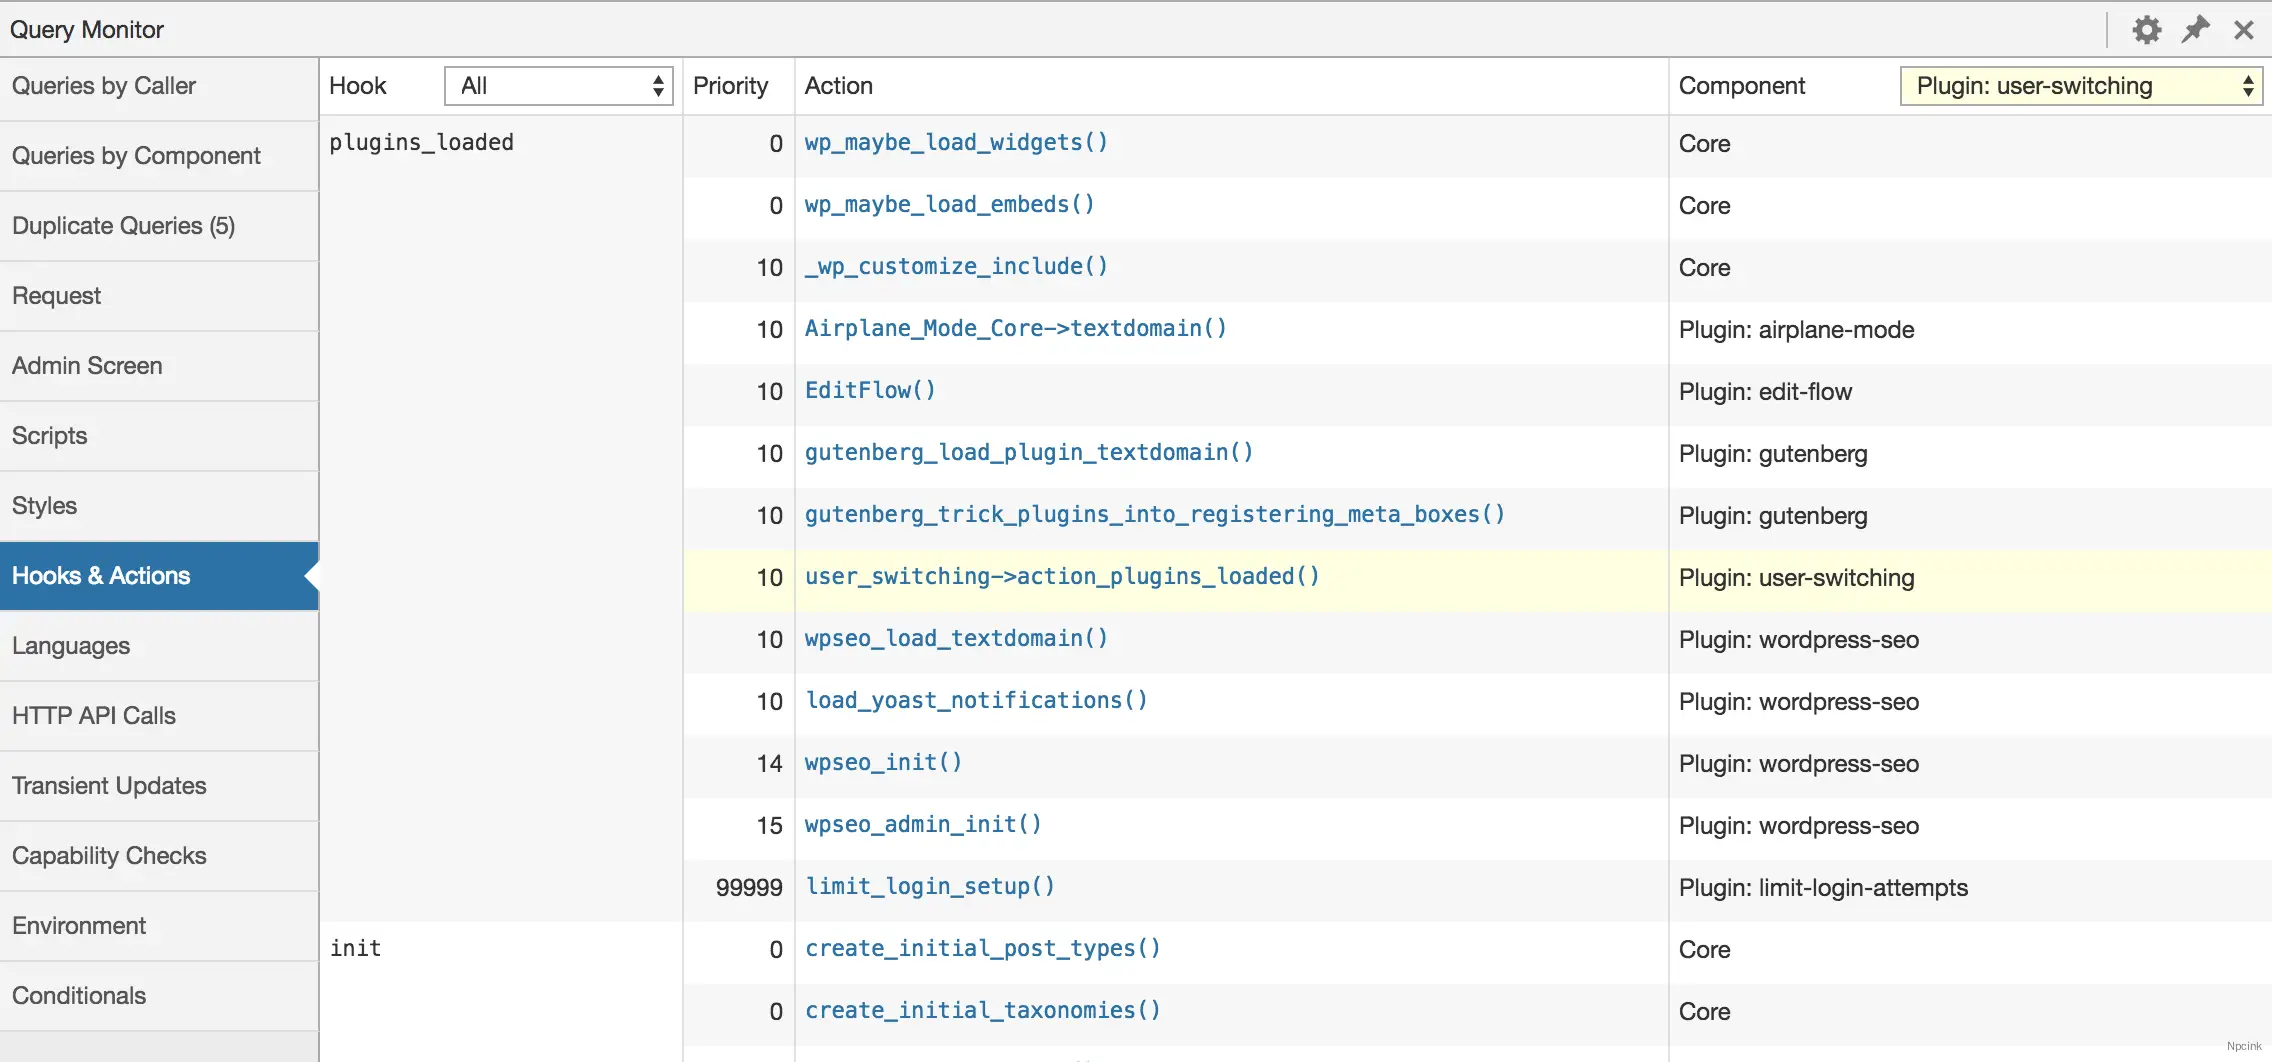Pin the Query Monitor panel

(2196, 29)
